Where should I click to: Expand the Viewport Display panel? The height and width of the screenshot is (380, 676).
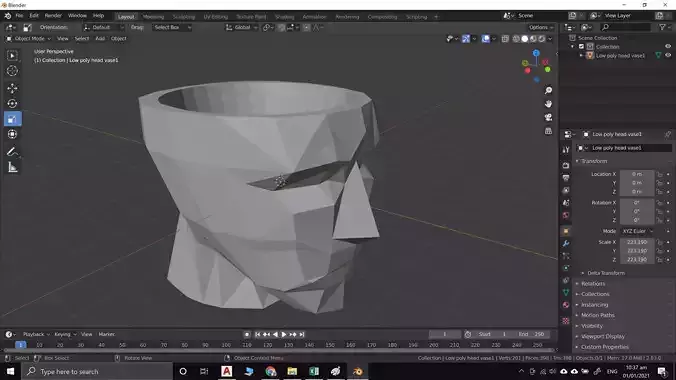(x=602, y=336)
